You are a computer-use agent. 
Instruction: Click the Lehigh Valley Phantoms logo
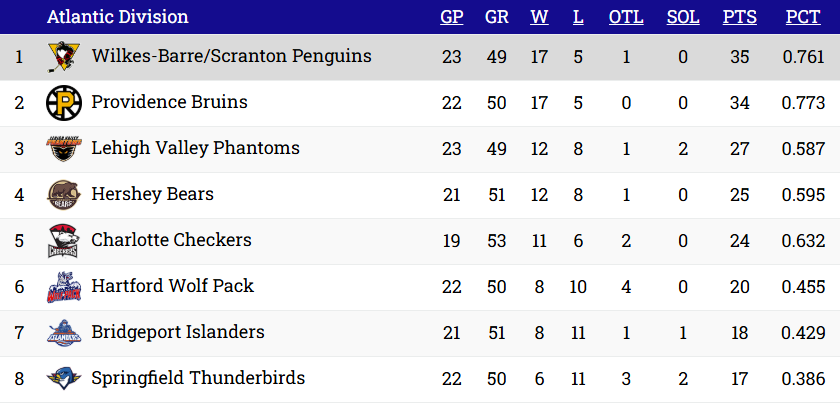(x=62, y=149)
